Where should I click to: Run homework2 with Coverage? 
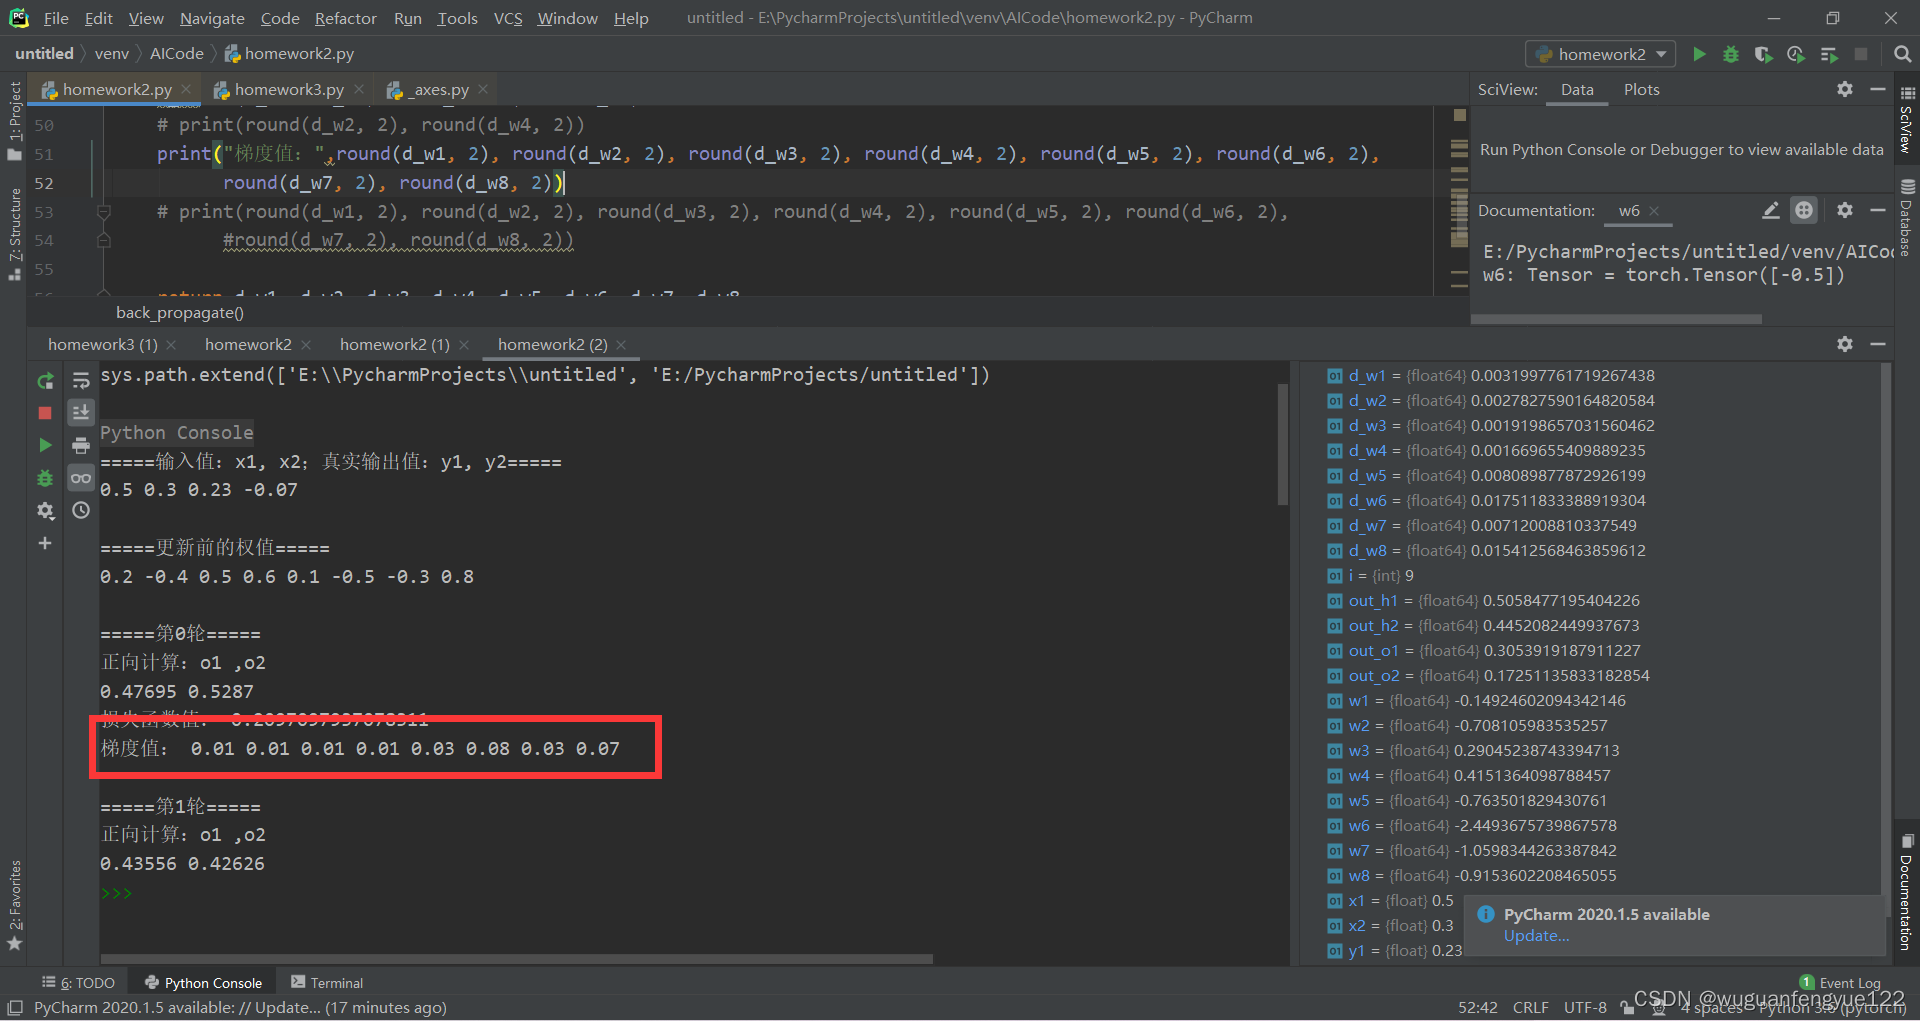pos(1763,54)
